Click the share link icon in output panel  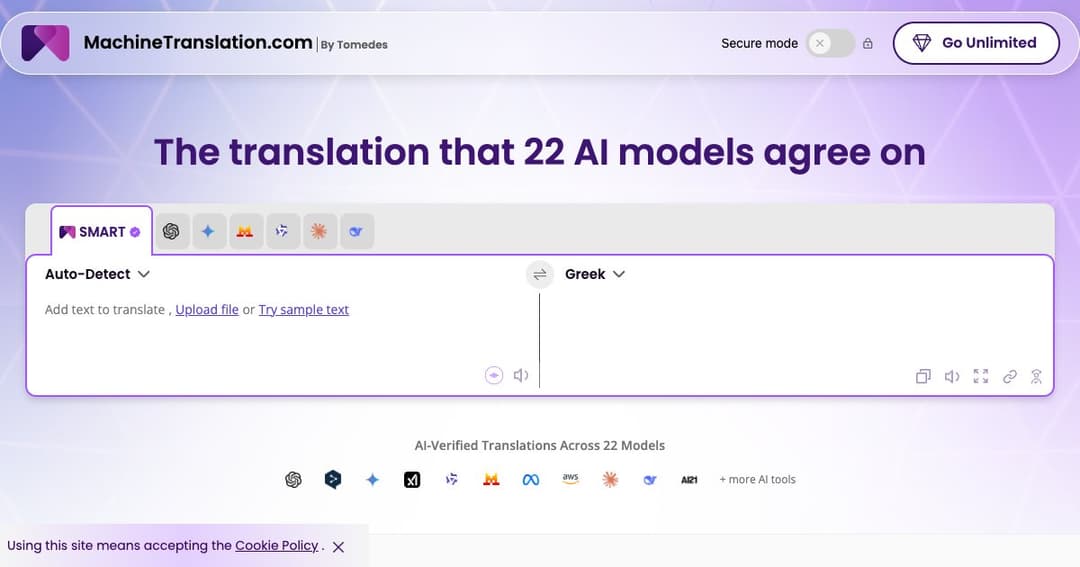[1010, 376]
